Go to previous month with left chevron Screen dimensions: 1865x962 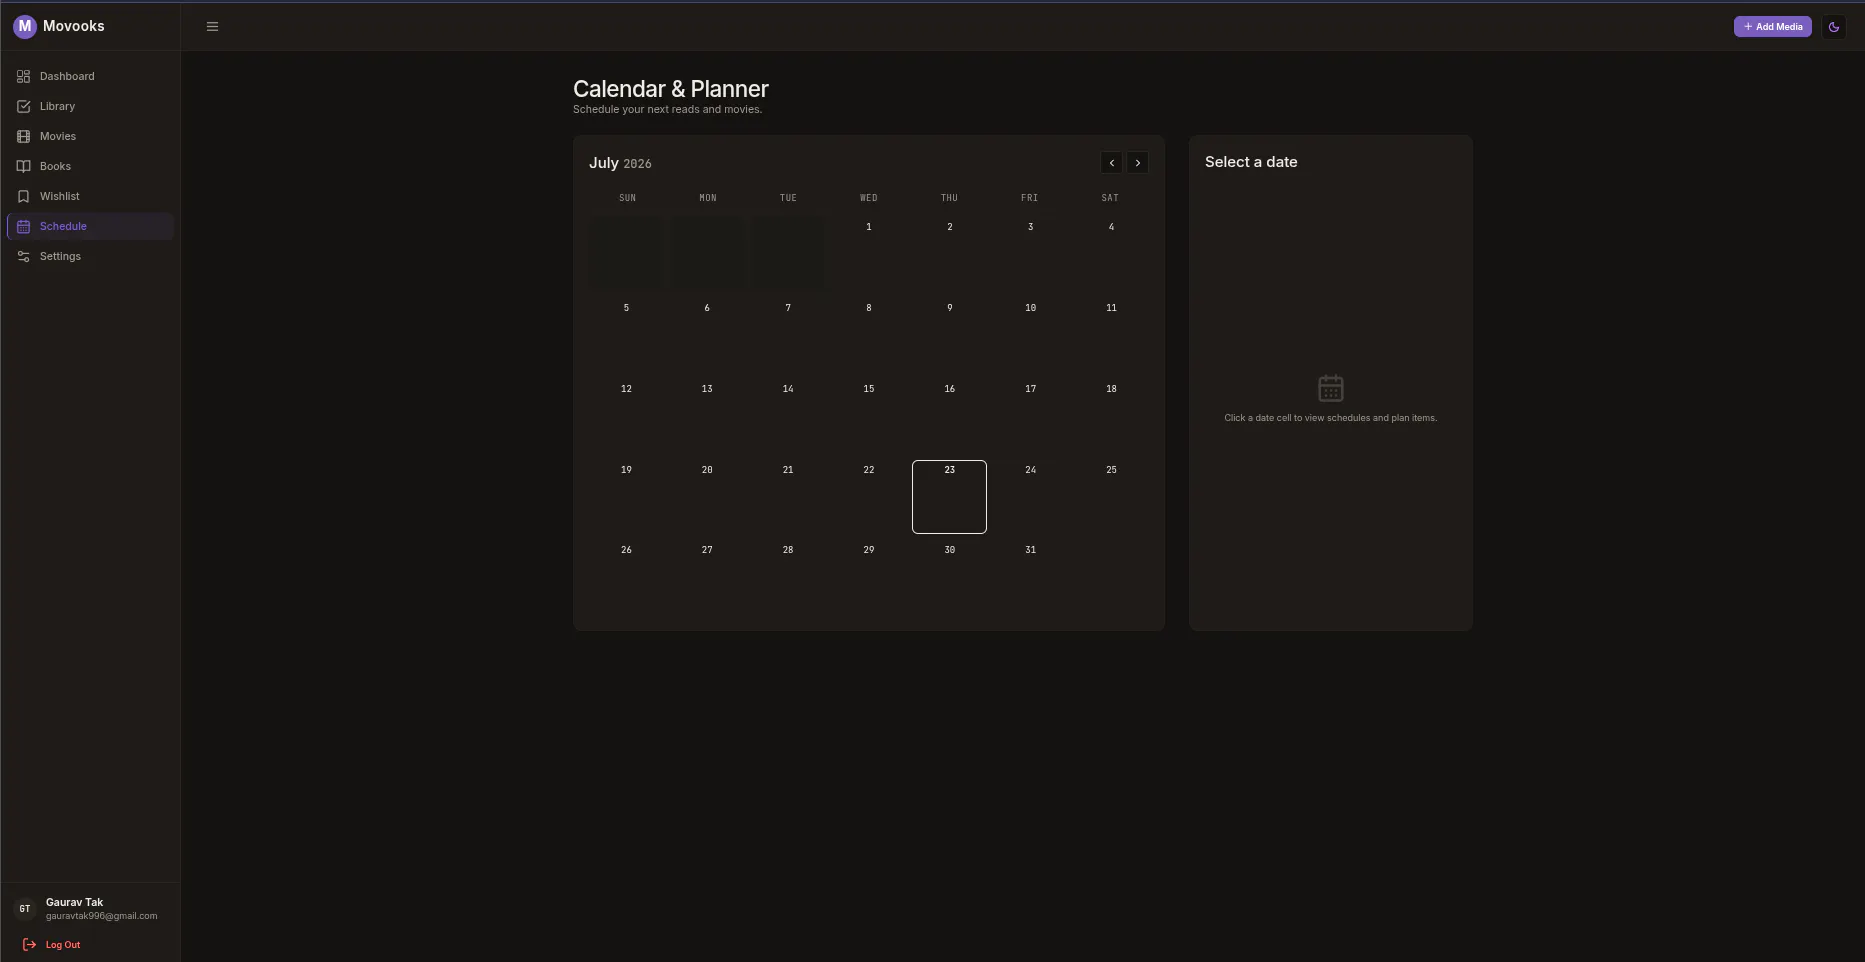[x=1112, y=163]
